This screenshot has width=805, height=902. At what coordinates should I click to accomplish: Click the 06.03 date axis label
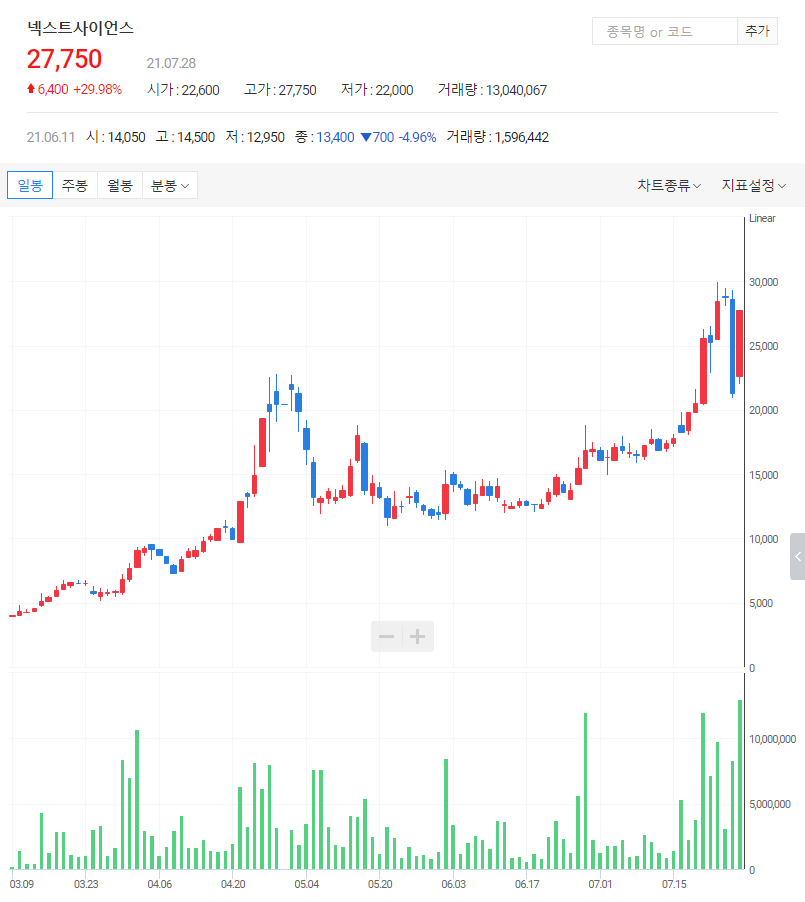[453, 884]
